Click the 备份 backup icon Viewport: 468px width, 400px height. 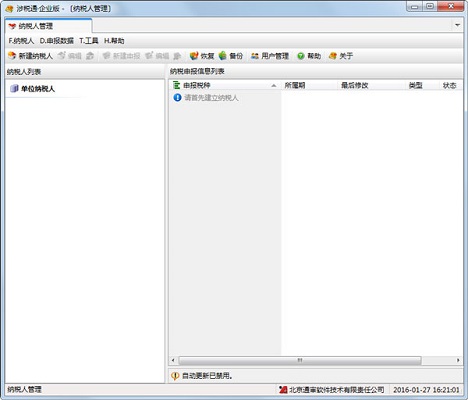pyautogui.click(x=223, y=56)
